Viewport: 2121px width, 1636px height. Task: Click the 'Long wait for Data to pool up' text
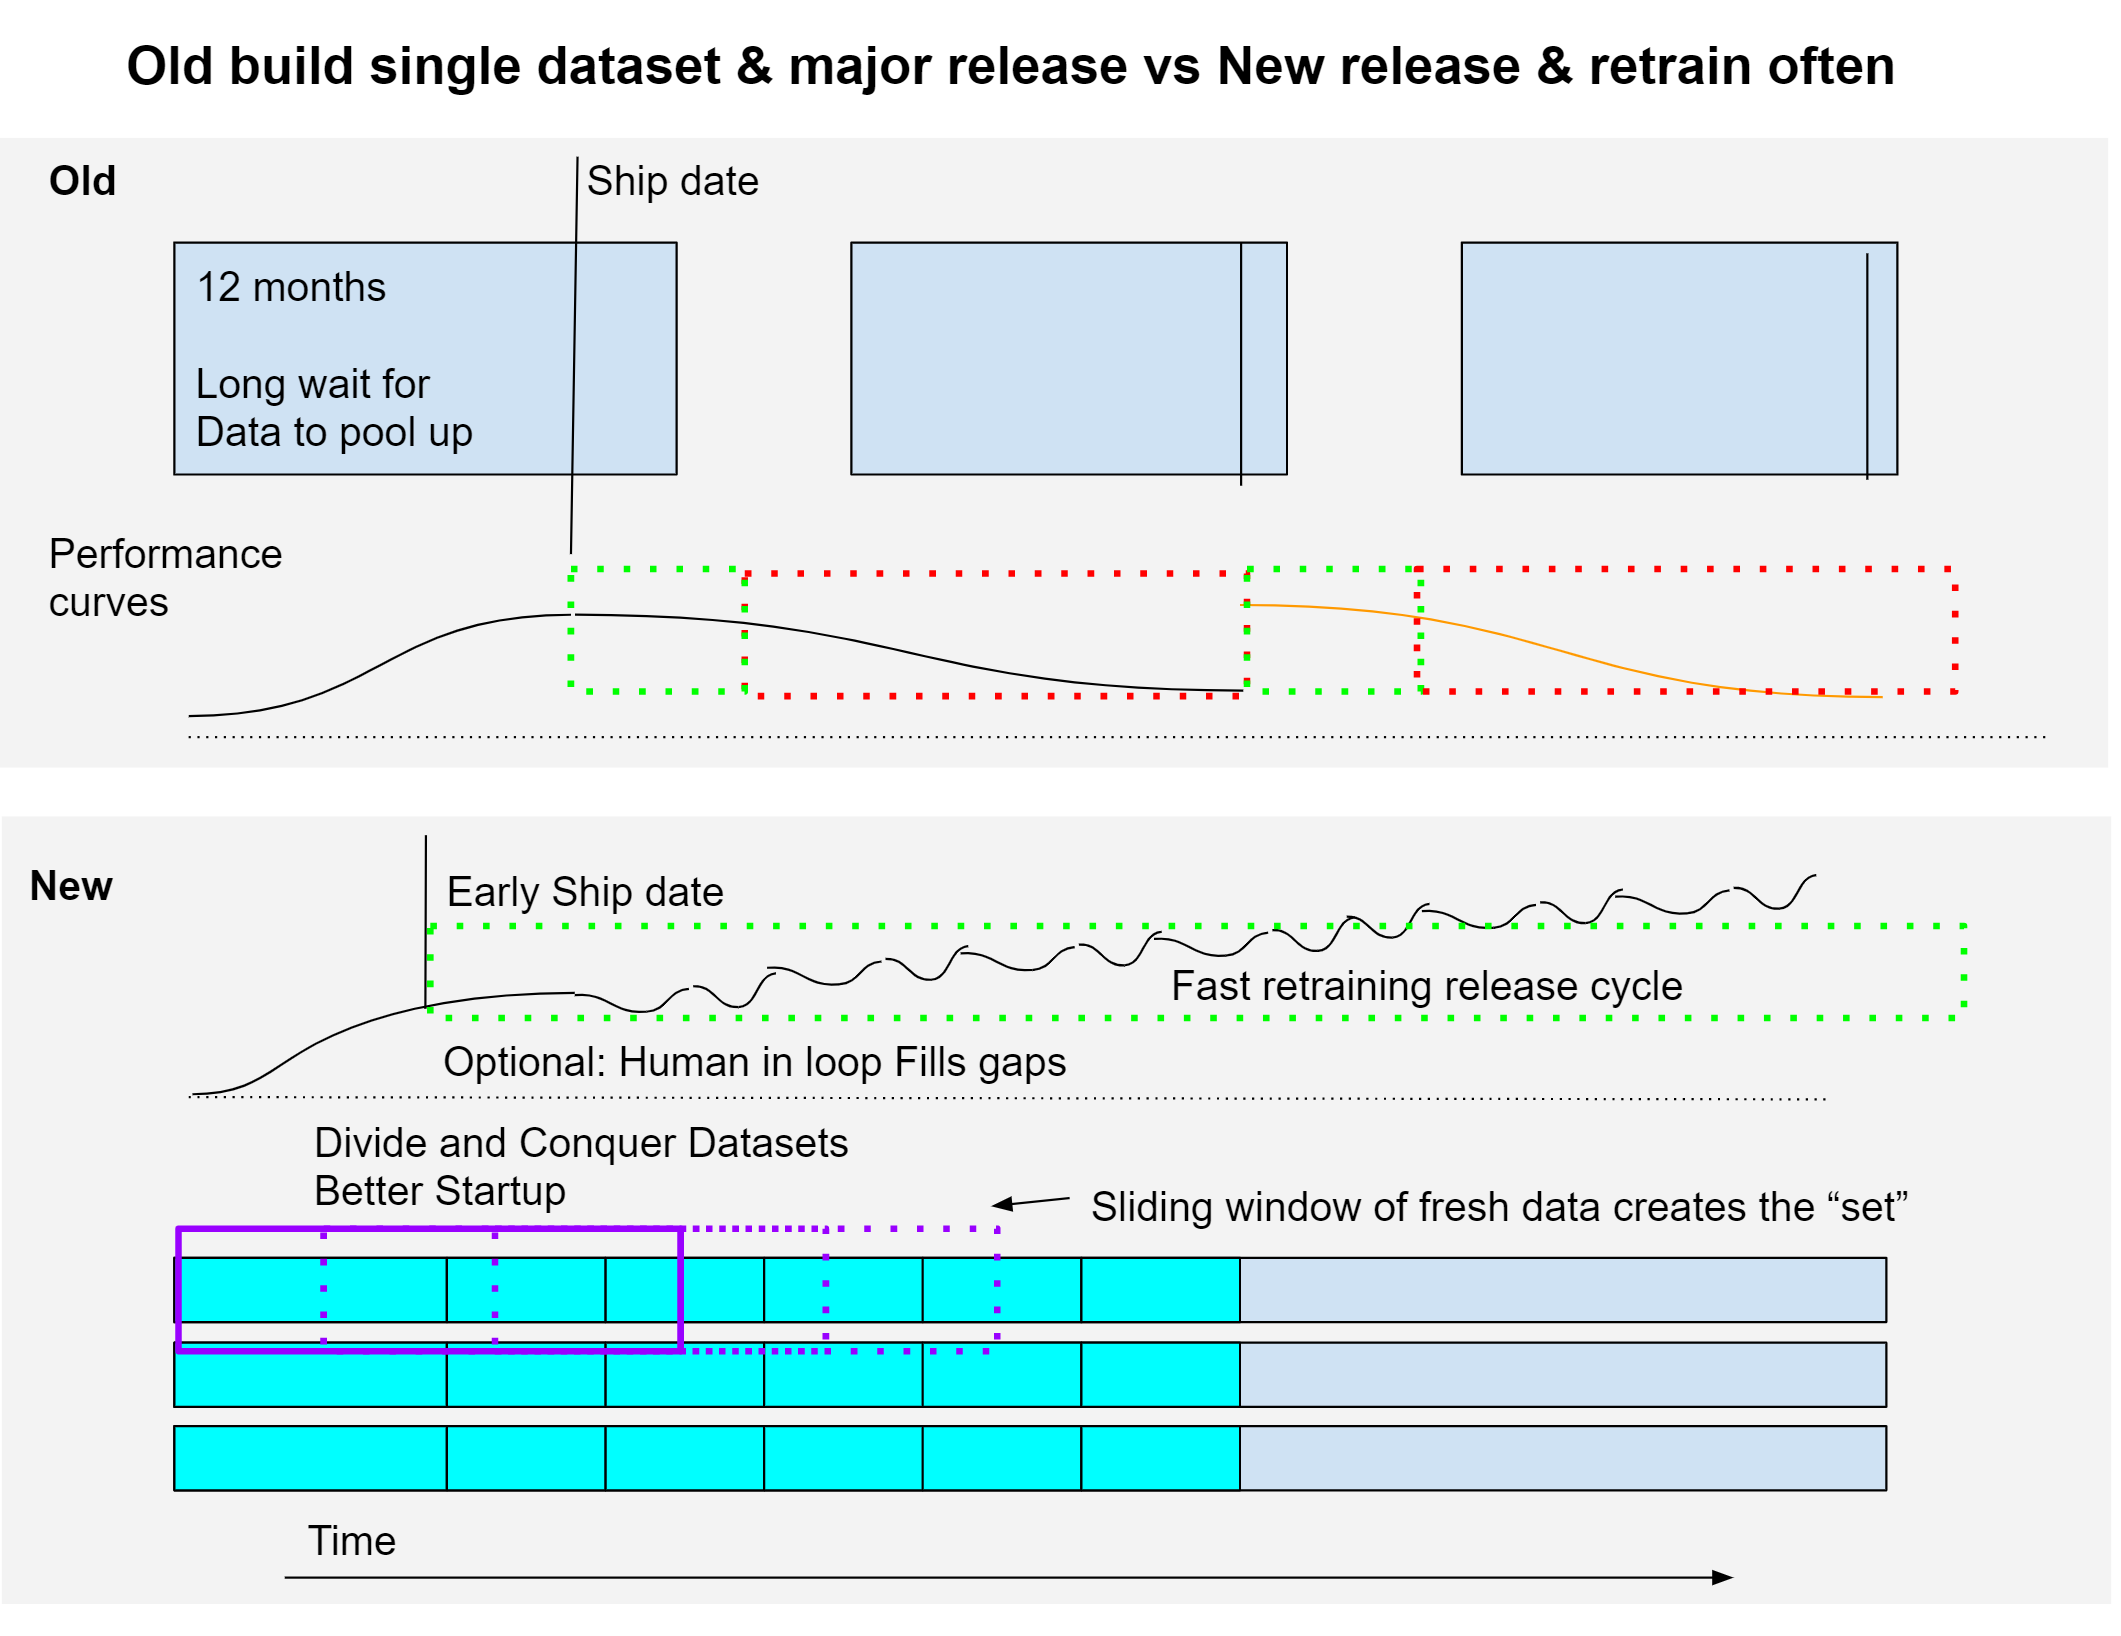tap(333, 408)
